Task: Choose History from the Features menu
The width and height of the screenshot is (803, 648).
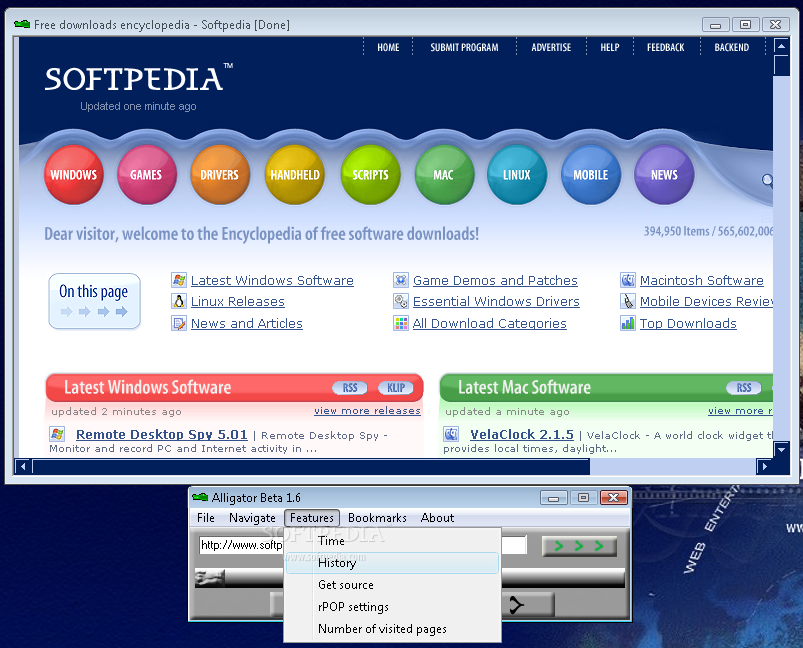Action: [392, 563]
